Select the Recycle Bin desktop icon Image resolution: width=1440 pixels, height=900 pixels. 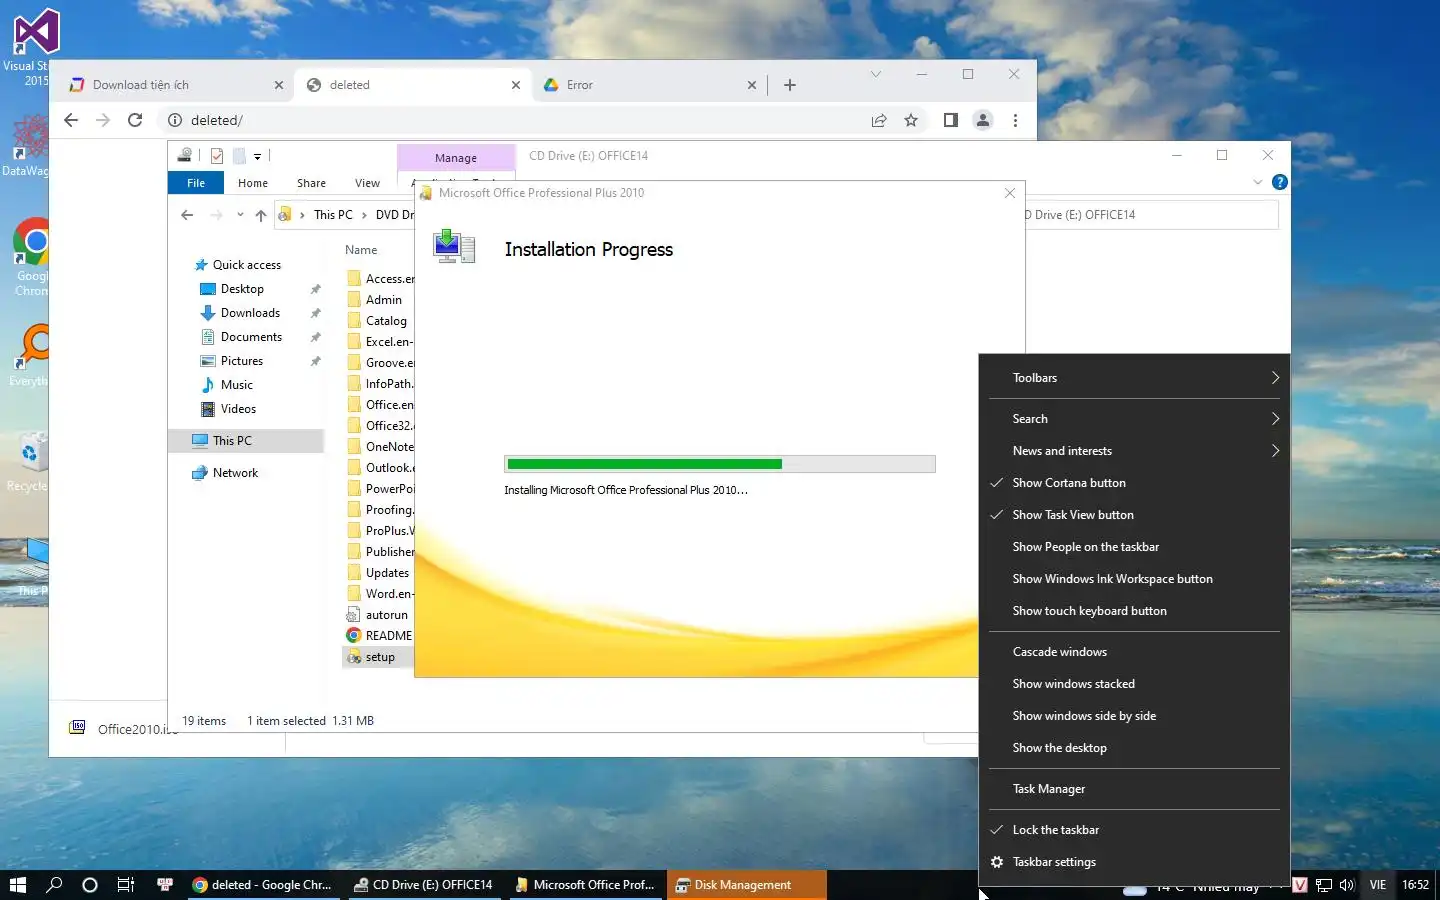tap(30, 462)
